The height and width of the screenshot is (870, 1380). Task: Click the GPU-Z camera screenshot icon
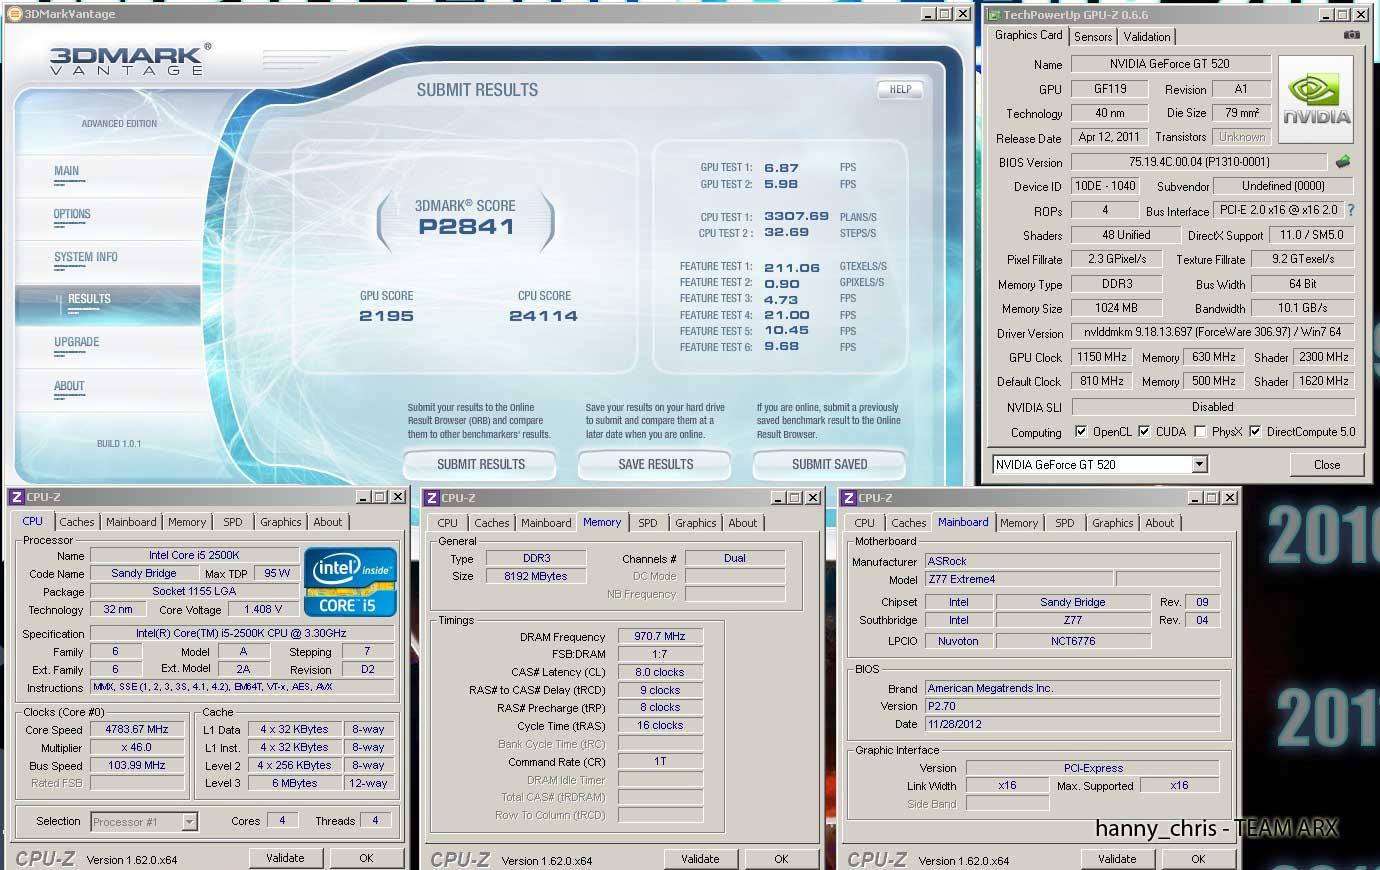point(1352,35)
